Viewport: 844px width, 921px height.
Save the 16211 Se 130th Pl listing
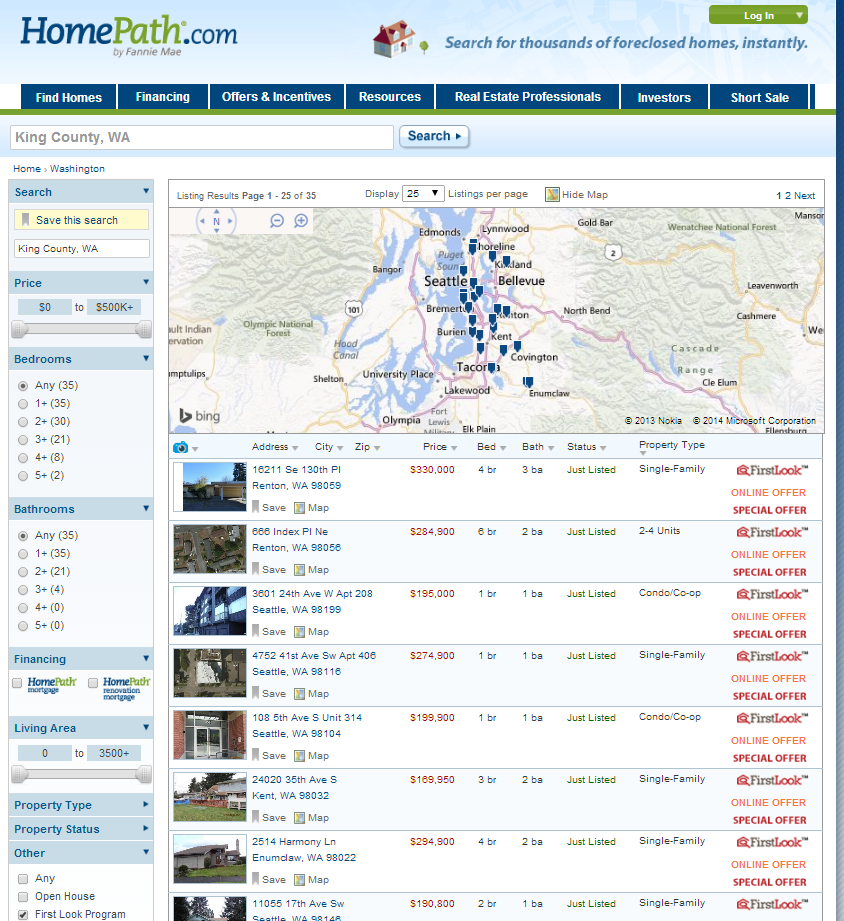tap(269, 507)
